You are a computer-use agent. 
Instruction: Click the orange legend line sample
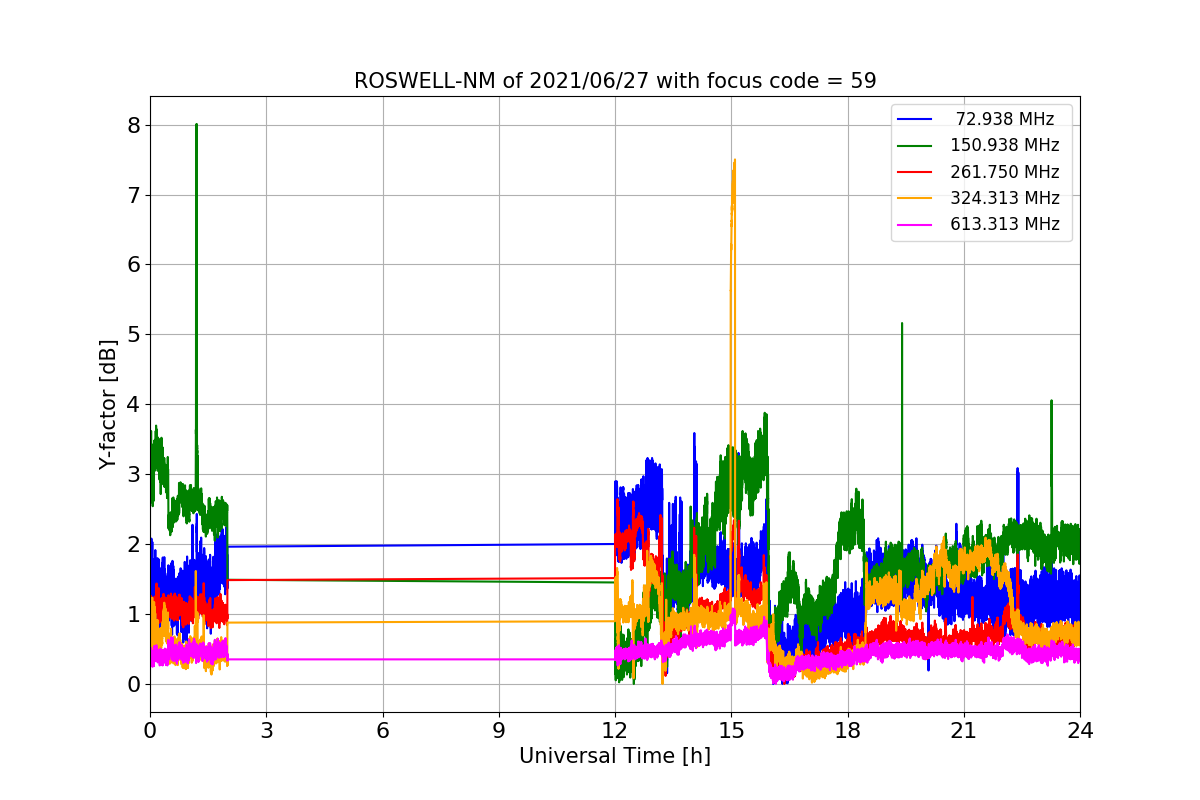915,198
